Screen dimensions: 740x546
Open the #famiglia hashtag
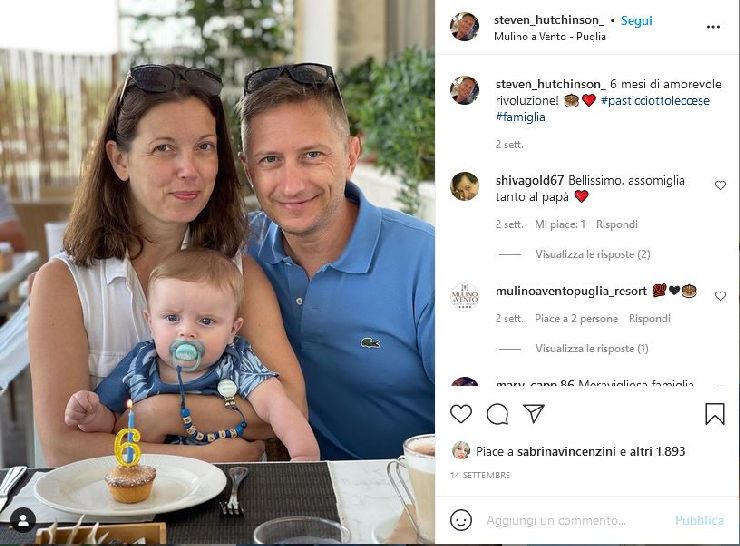pyautogui.click(x=521, y=117)
